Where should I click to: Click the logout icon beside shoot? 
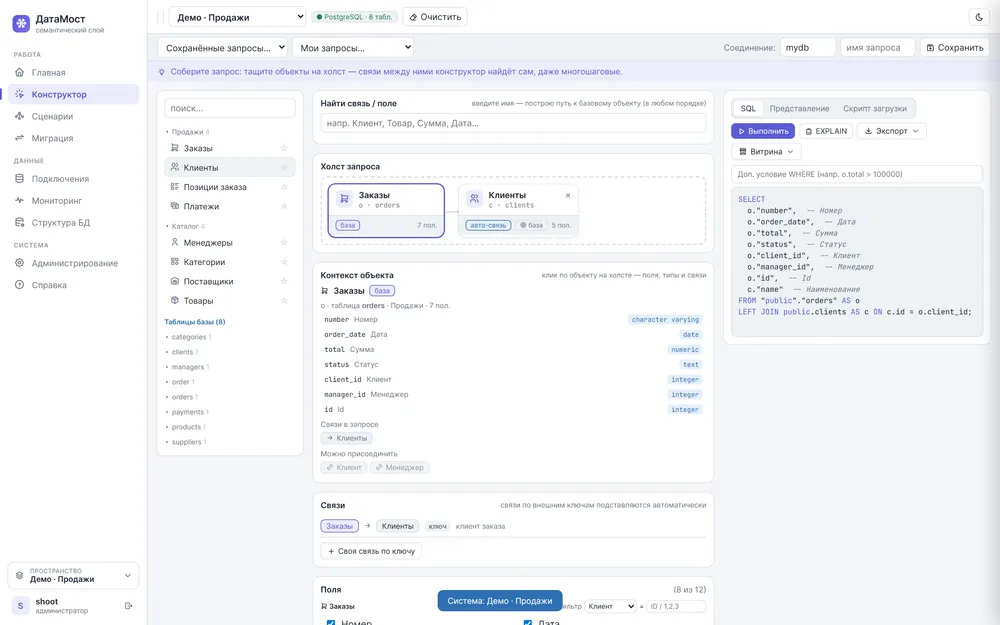[x=128, y=606]
